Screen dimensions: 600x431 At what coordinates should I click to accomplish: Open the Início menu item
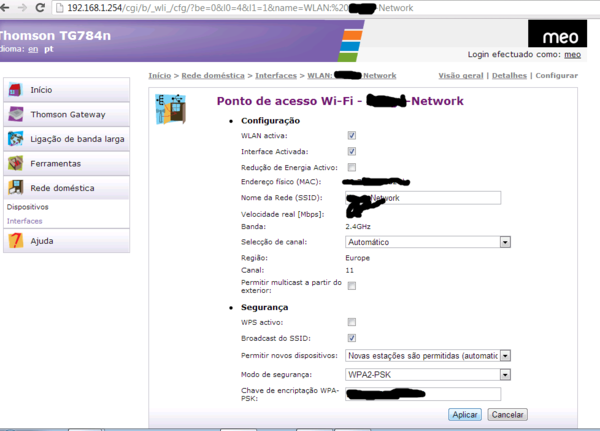(x=67, y=90)
